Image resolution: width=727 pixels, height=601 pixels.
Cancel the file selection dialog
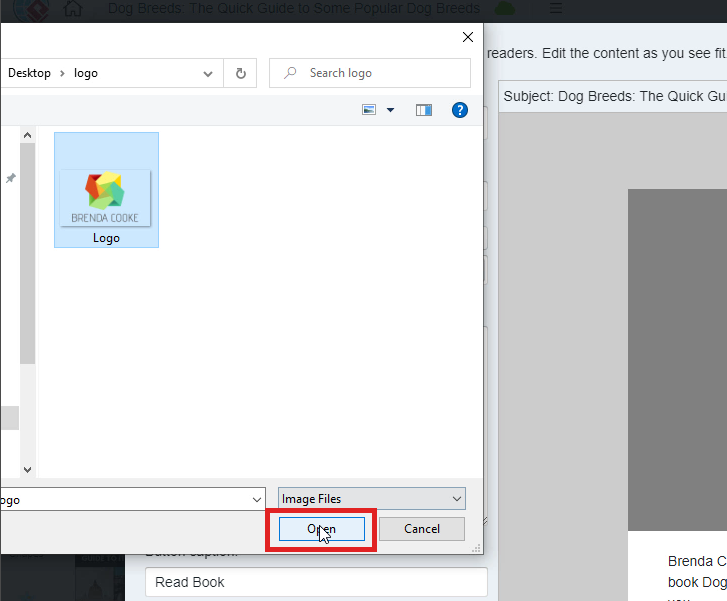(x=422, y=529)
